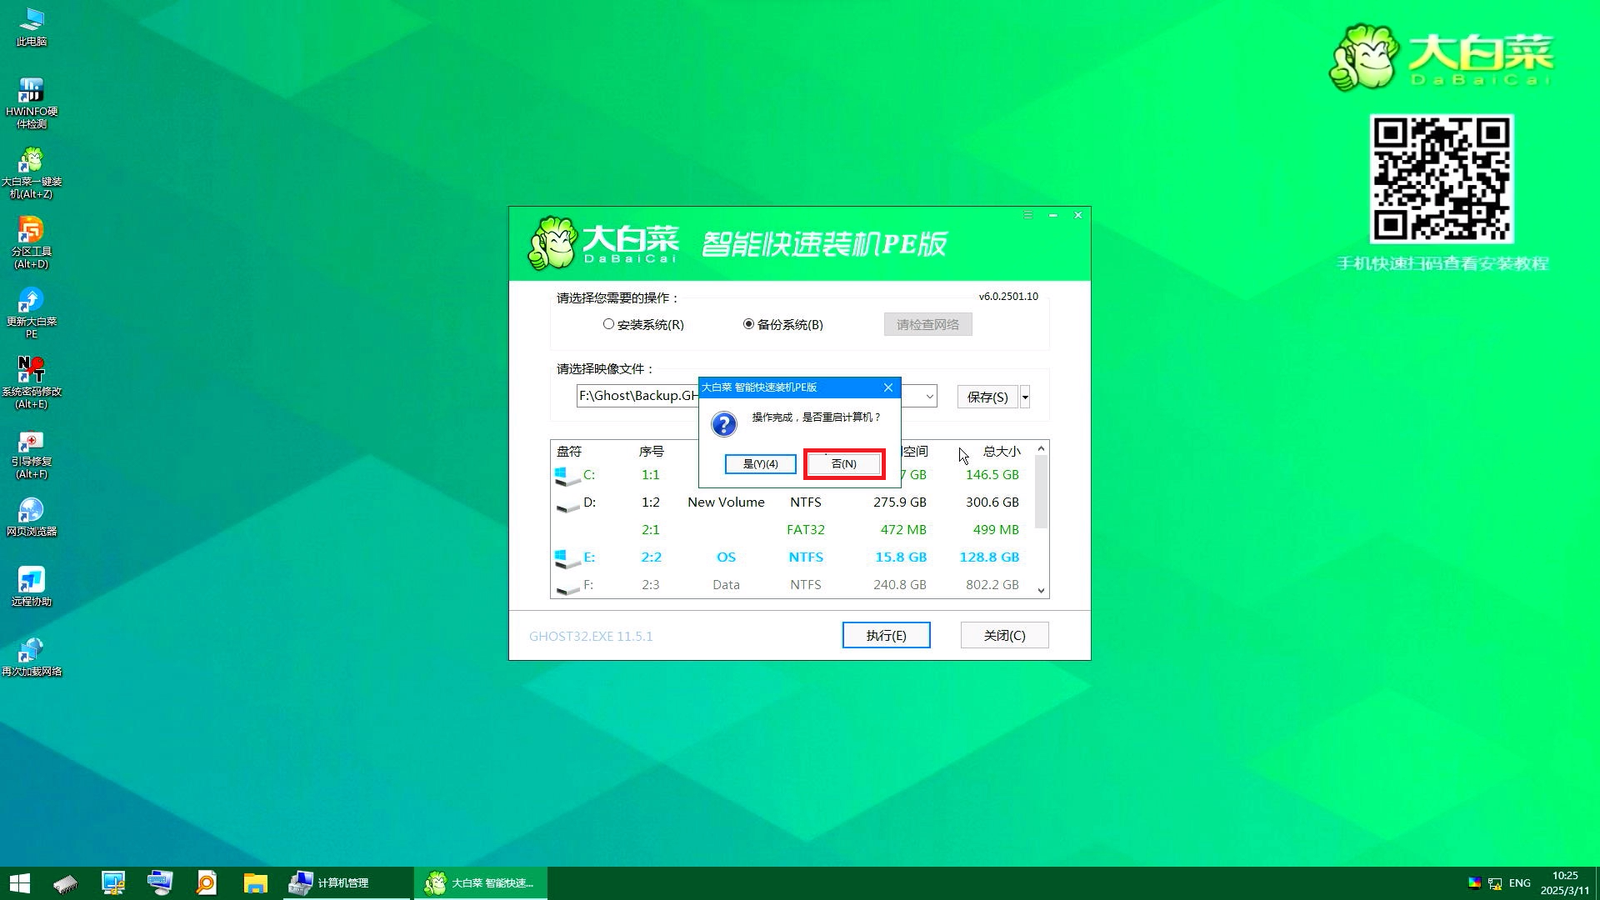Click the 保存(S) button
Image resolution: width=1600 pixels, height=900 pixels.
[988, 397]
